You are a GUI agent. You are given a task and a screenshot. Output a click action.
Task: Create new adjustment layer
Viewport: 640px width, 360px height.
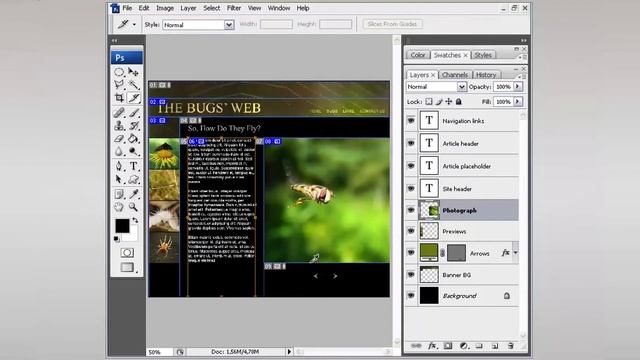(x=464, y=346)
